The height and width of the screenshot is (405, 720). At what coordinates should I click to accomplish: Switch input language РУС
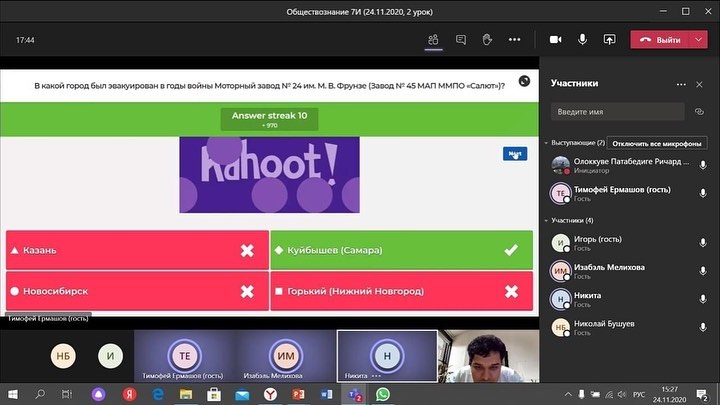click(x=639, y=394)
